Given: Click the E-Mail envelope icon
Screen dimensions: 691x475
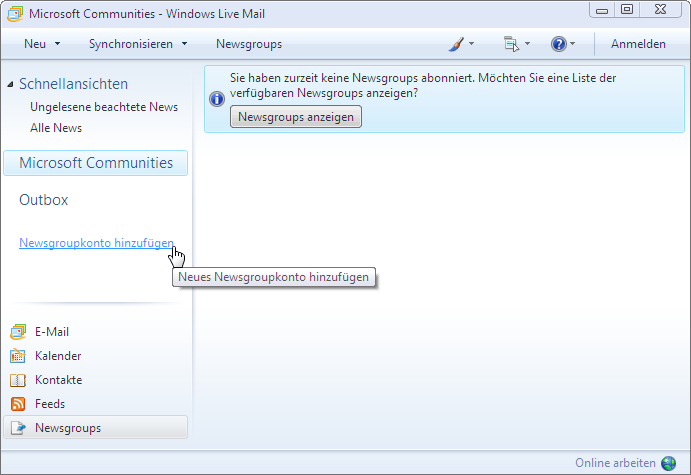Looking at the screenshot, I should click(18, 332).
